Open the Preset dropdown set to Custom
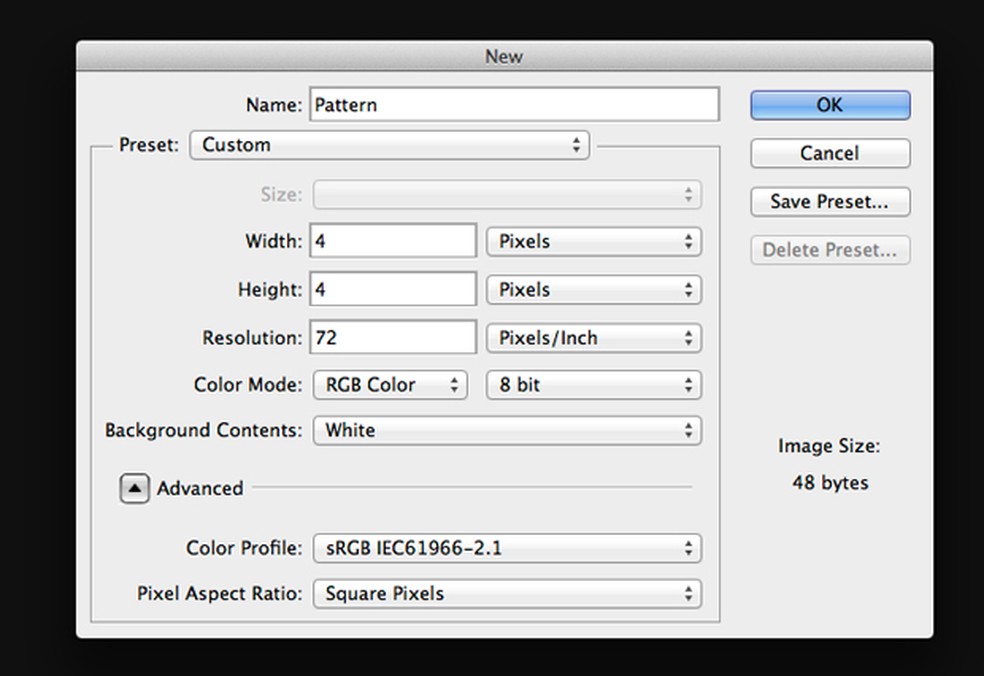984x676 pixels. [390, 145]
